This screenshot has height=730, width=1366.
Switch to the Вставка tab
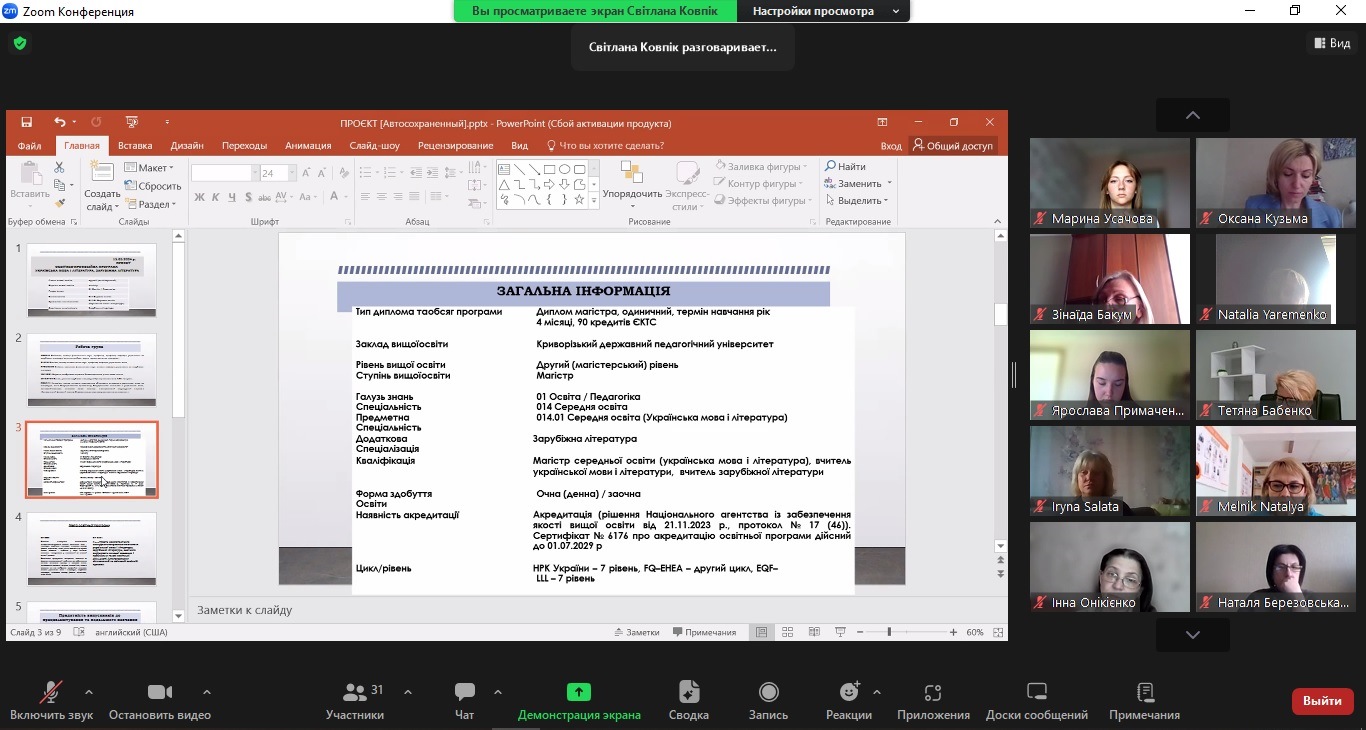pos(135,146)
